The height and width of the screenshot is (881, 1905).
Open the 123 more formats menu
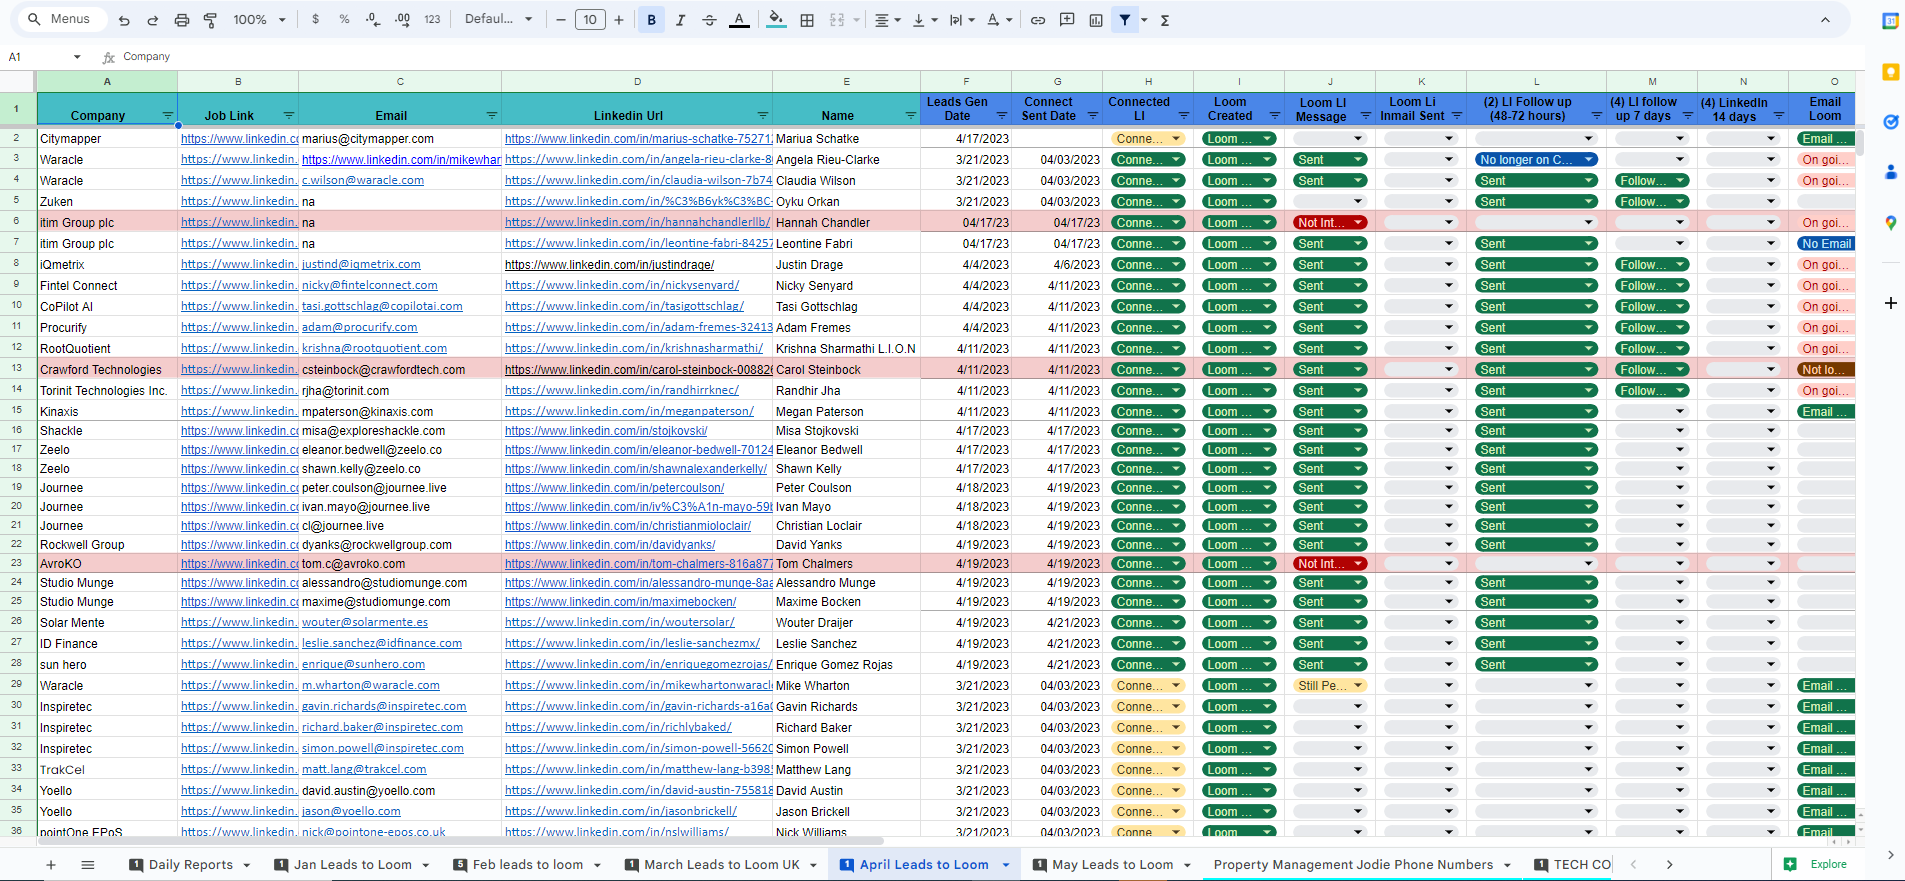[432, 20]
